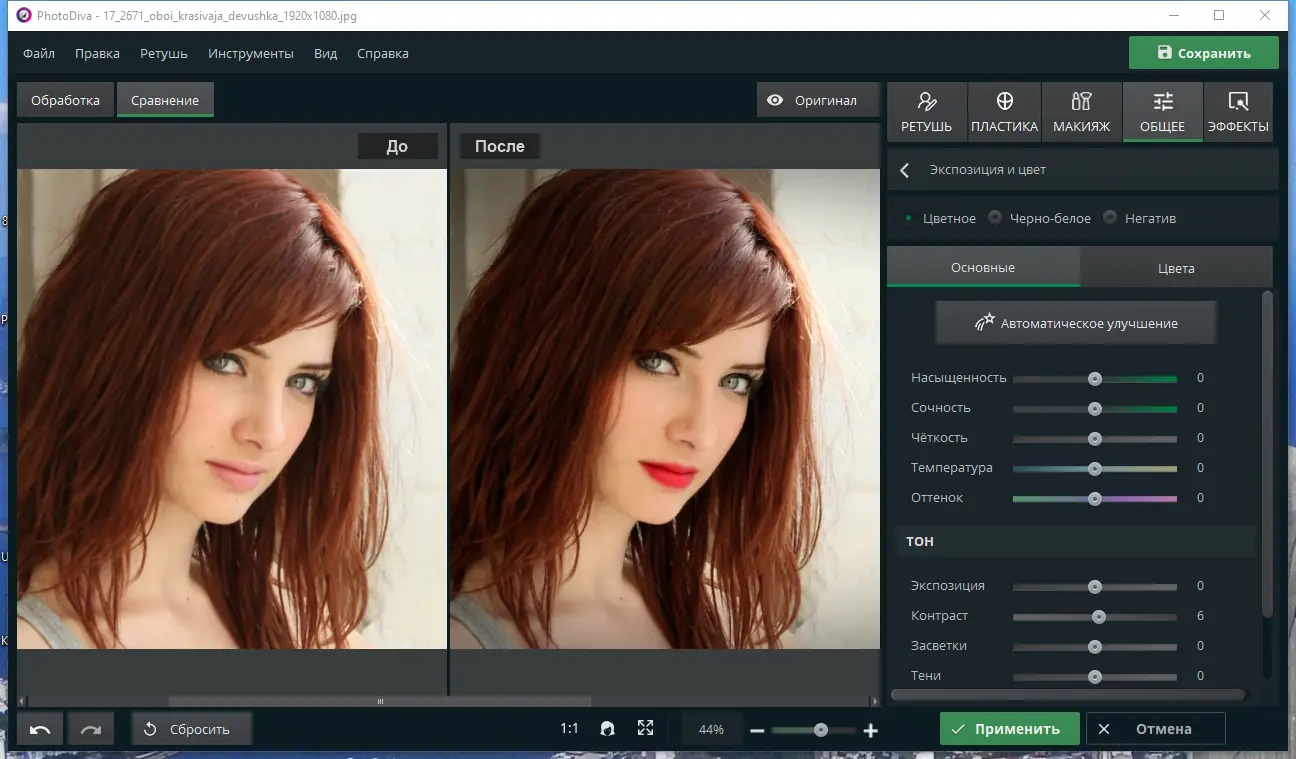Screen dimensions: 1296x759
Task: Click the undo arrow icon
Action: [x=40, y=729]
